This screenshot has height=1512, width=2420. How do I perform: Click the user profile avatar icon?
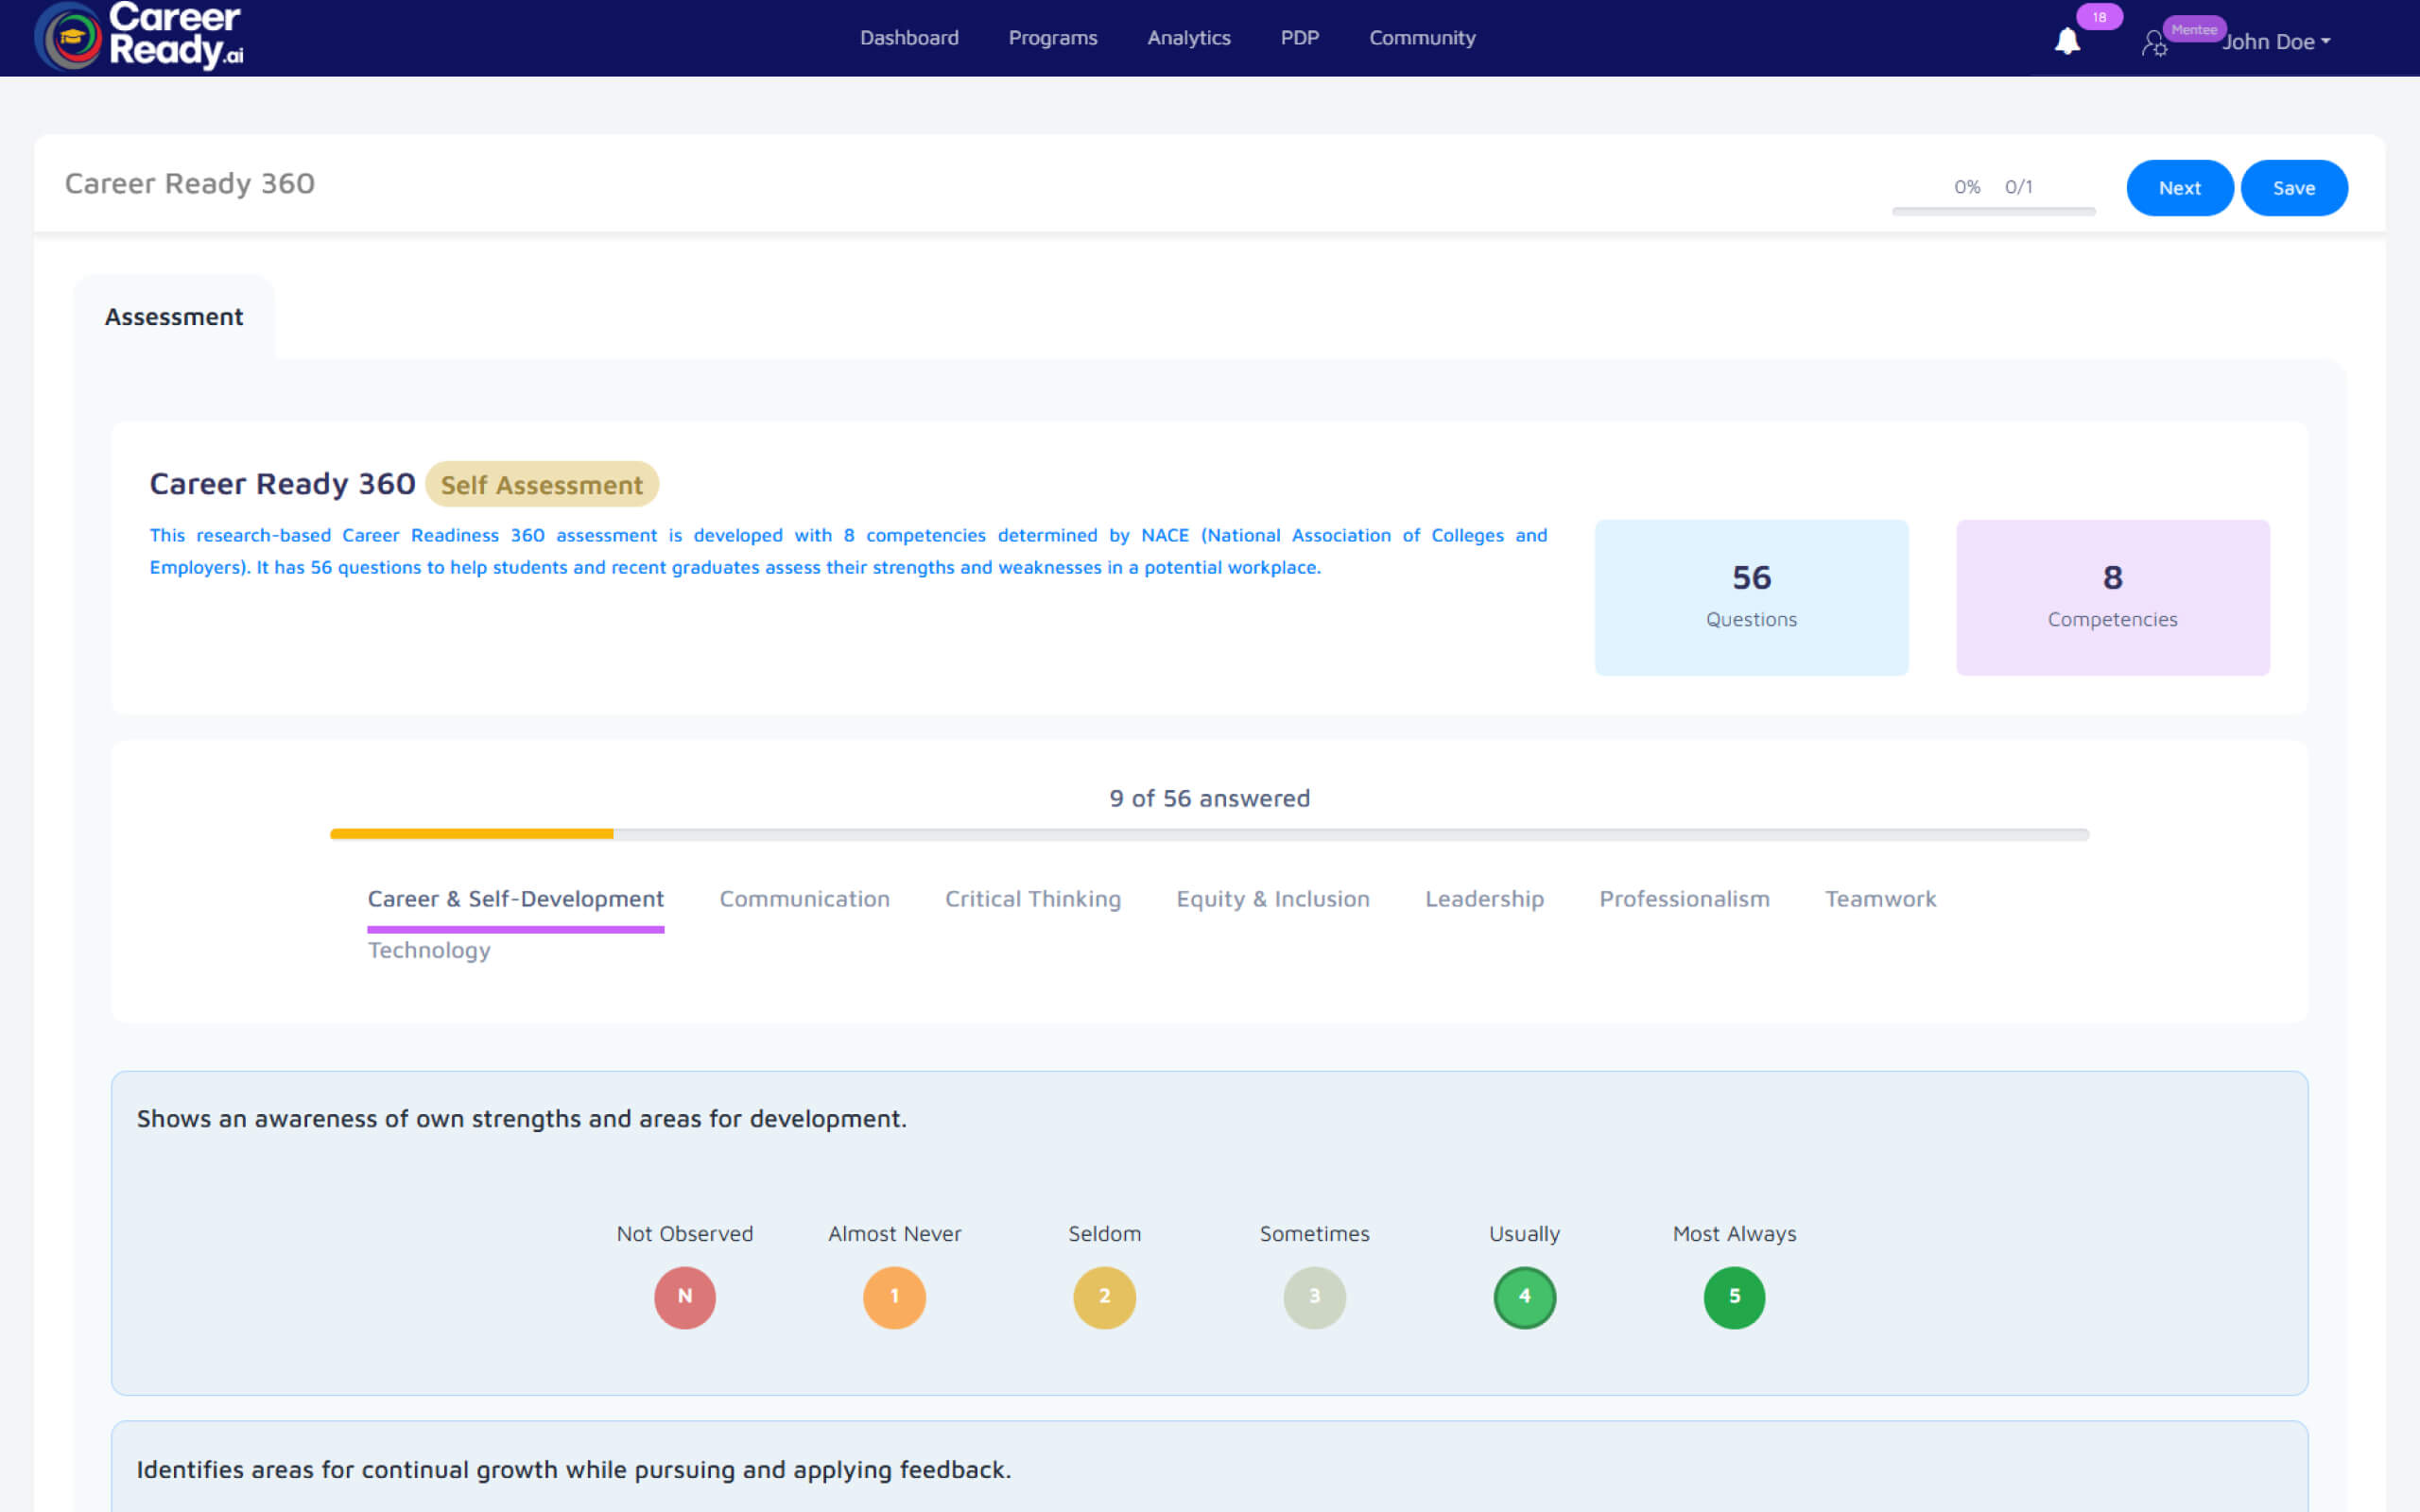[x=2154, y=43]
